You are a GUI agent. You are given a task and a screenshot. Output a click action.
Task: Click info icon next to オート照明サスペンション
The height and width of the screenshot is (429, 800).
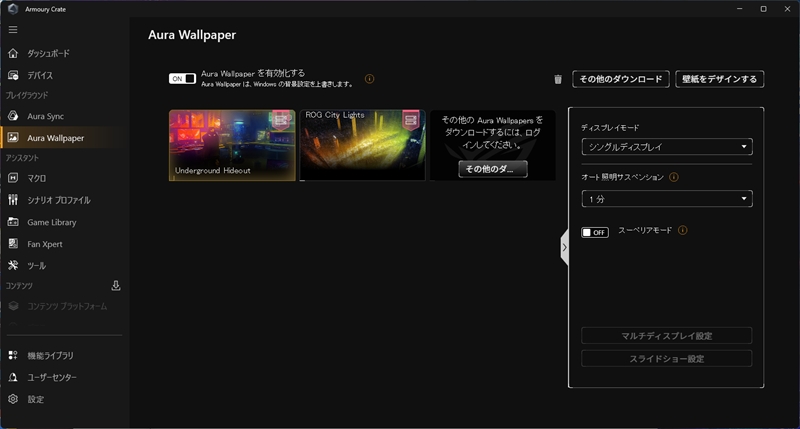(x=673, y=177)
